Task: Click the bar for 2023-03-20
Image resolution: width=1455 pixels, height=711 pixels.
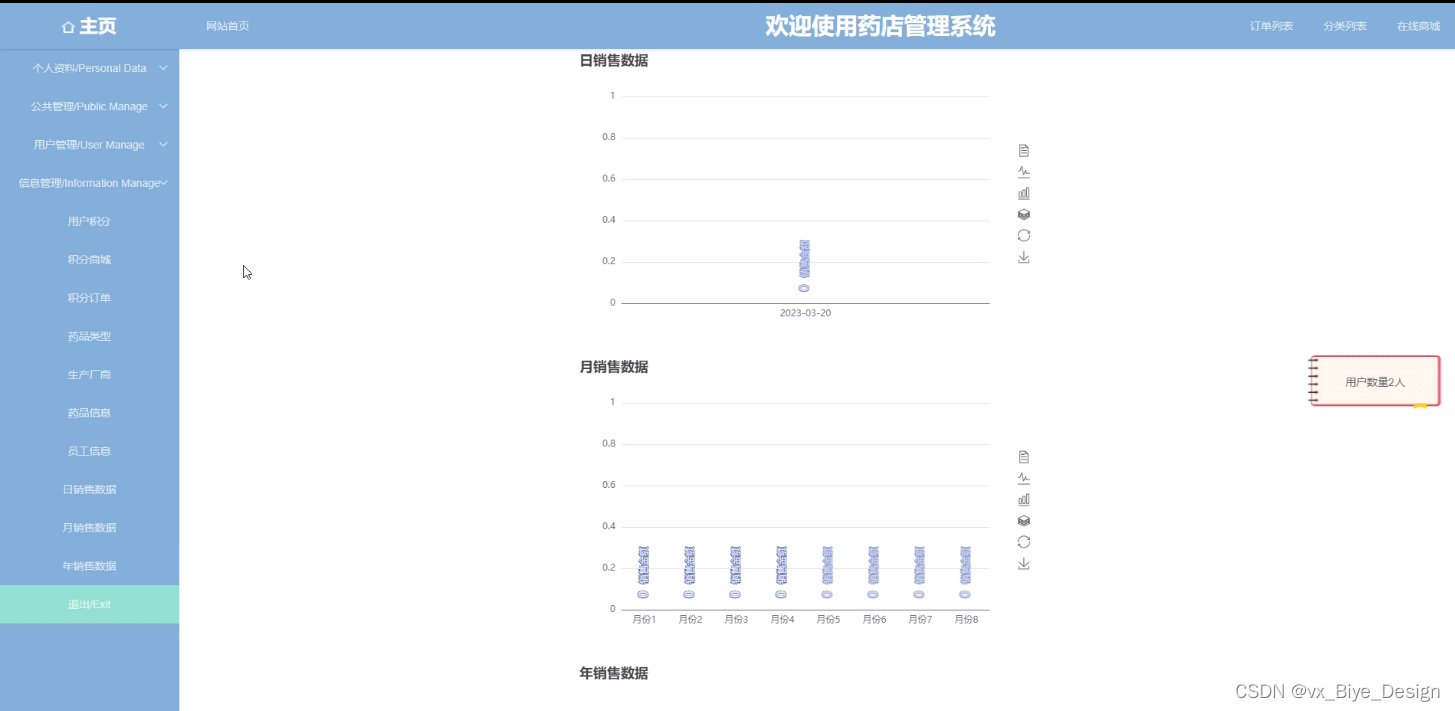Action: [804, 266]
